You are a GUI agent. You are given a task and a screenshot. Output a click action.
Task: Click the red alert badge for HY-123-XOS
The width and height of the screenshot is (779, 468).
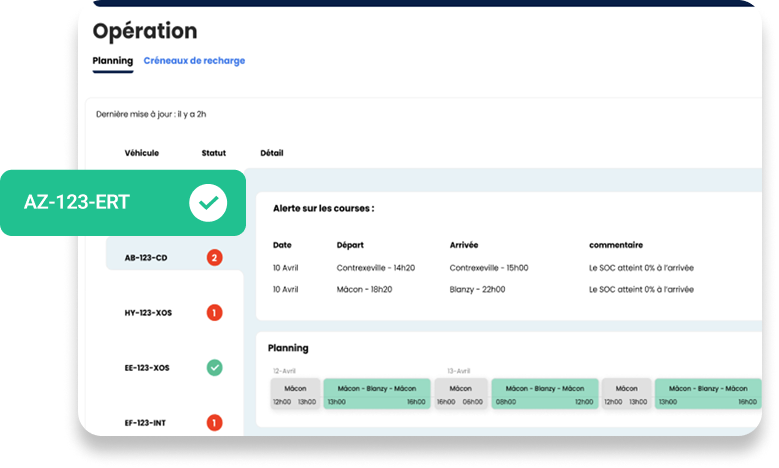(x=215, y=313)
